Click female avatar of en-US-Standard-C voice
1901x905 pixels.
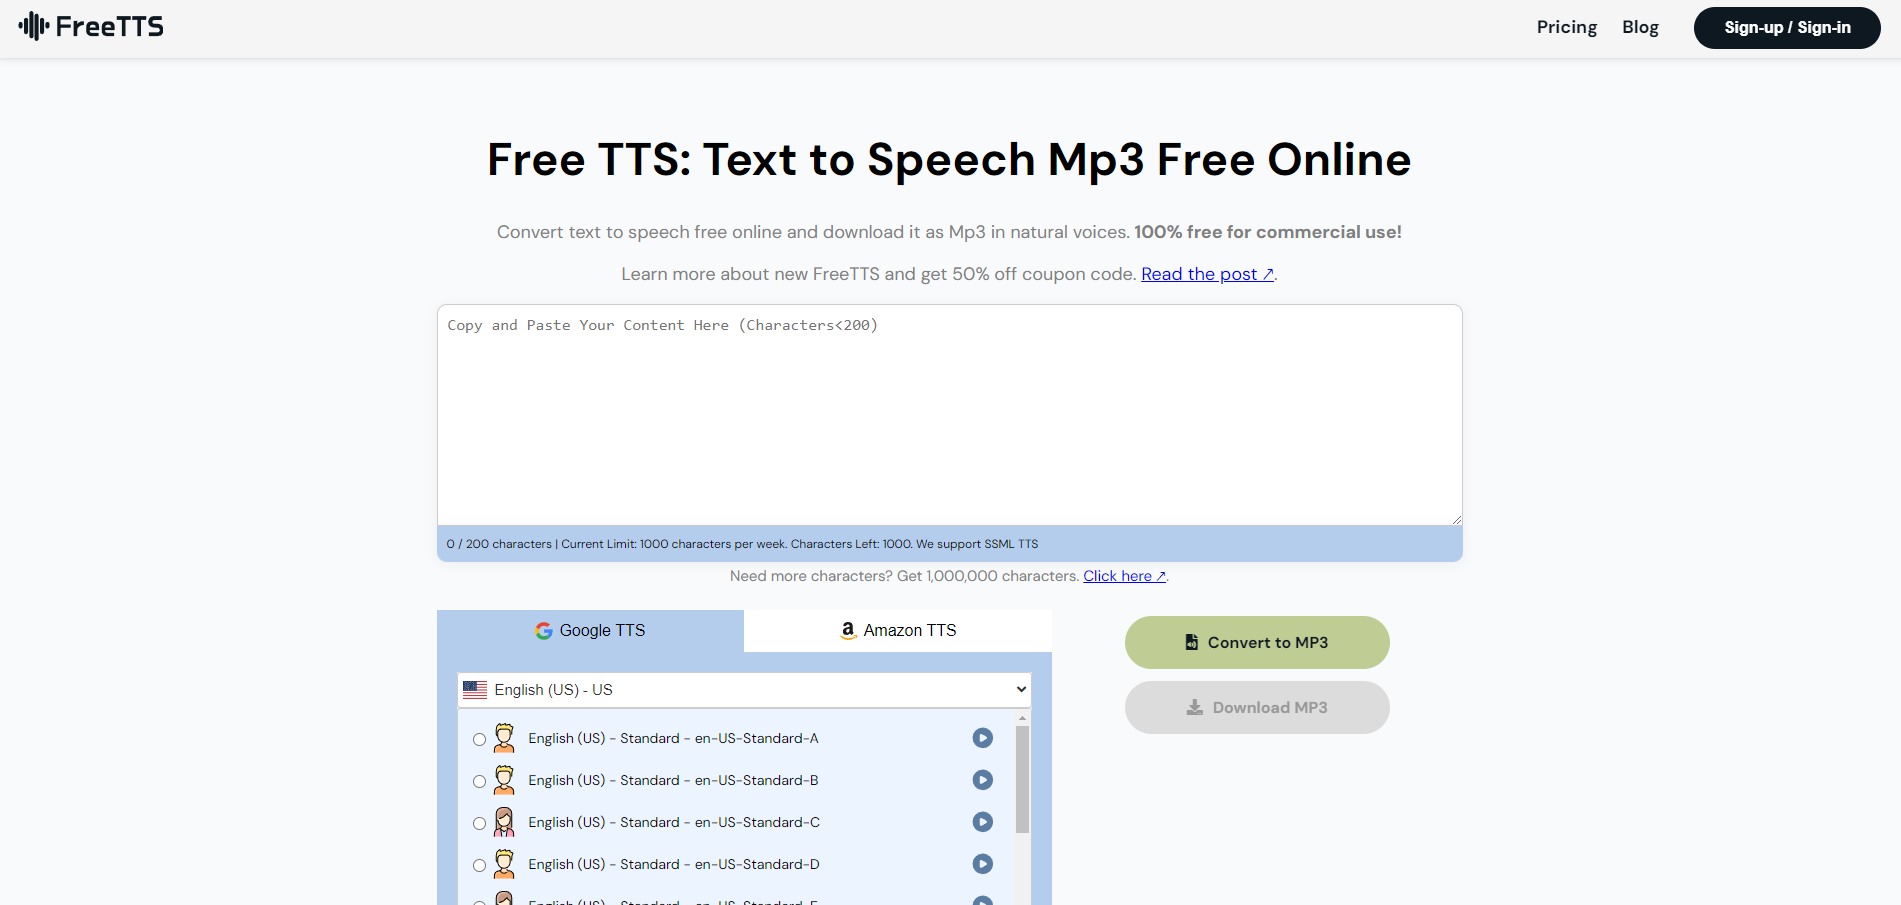click(504, 822)
